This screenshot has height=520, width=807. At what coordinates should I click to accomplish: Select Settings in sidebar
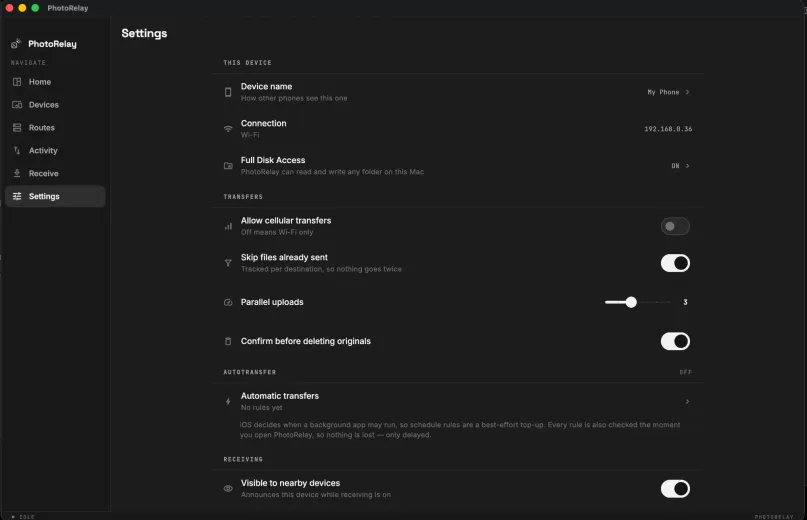pos(55,196)
